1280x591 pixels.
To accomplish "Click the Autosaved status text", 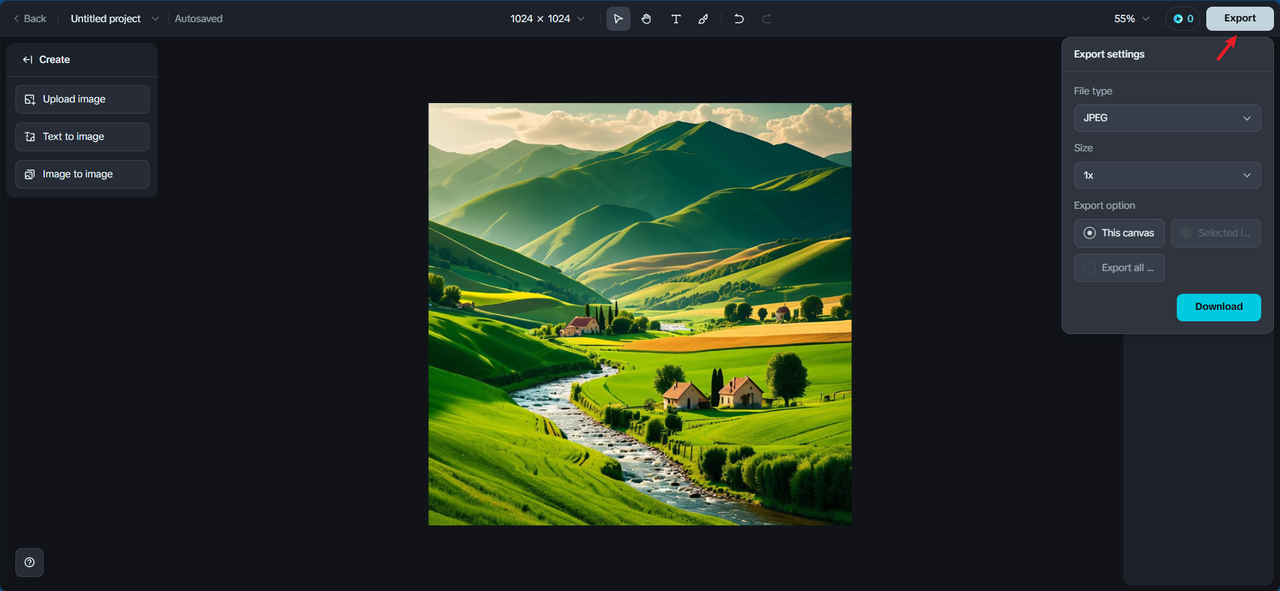I will (x=199, y=19).
